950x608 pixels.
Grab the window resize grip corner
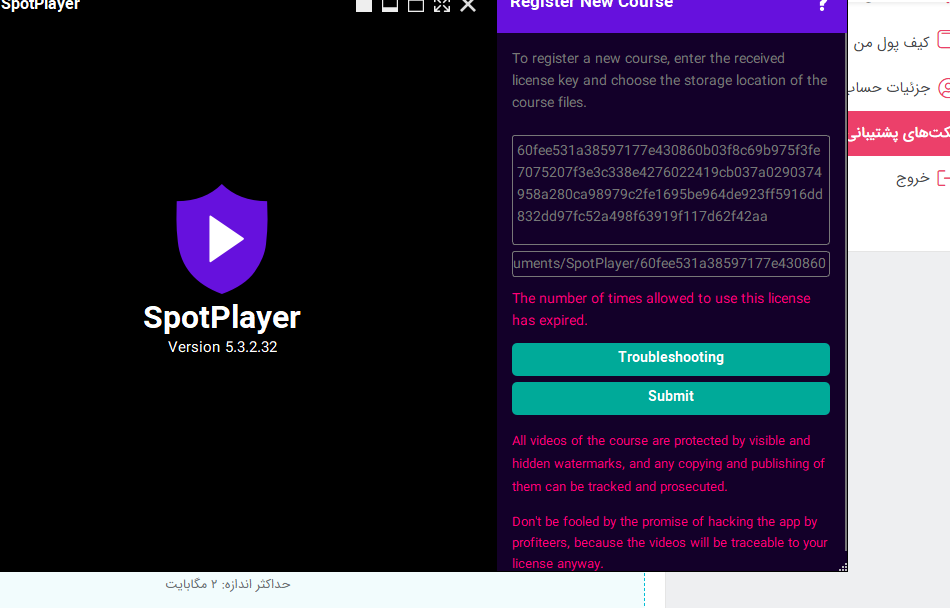click(x=842, y=567)
